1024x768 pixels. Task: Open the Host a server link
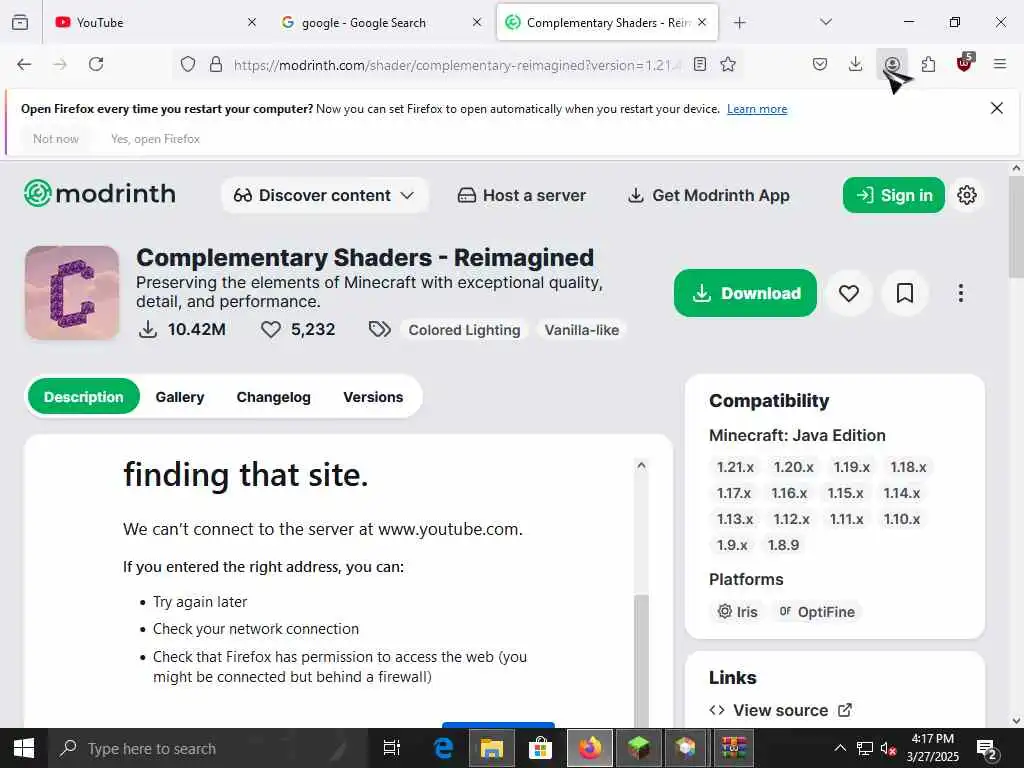(522, 195)
